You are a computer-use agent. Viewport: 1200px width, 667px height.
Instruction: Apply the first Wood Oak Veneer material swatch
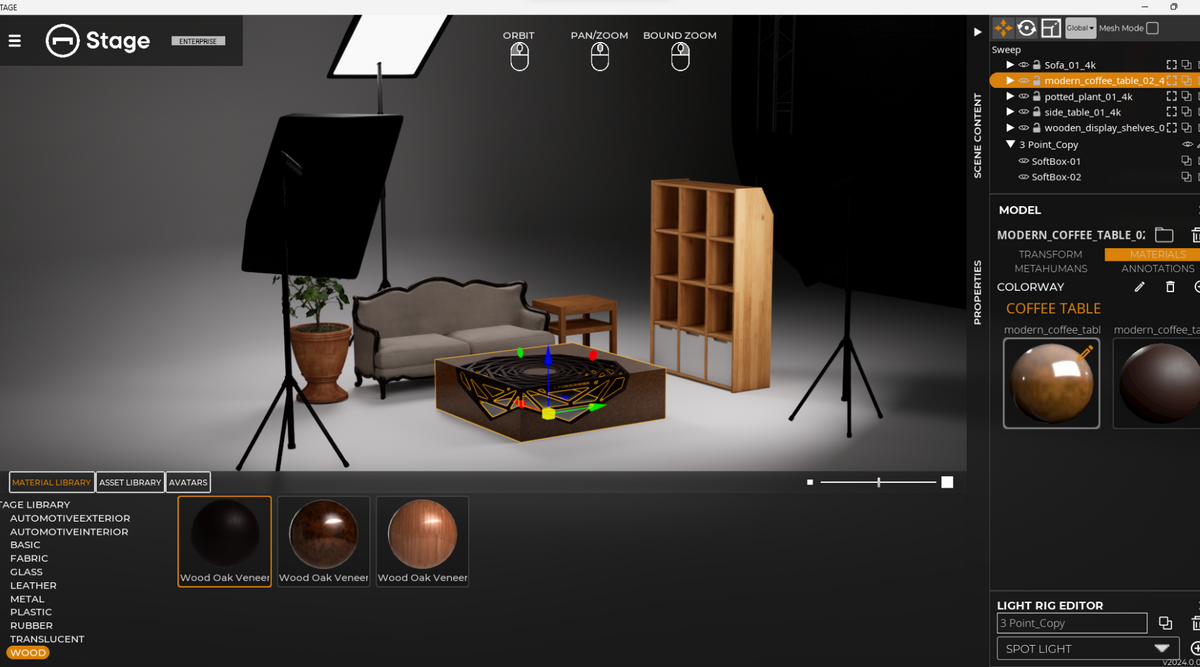223,537
